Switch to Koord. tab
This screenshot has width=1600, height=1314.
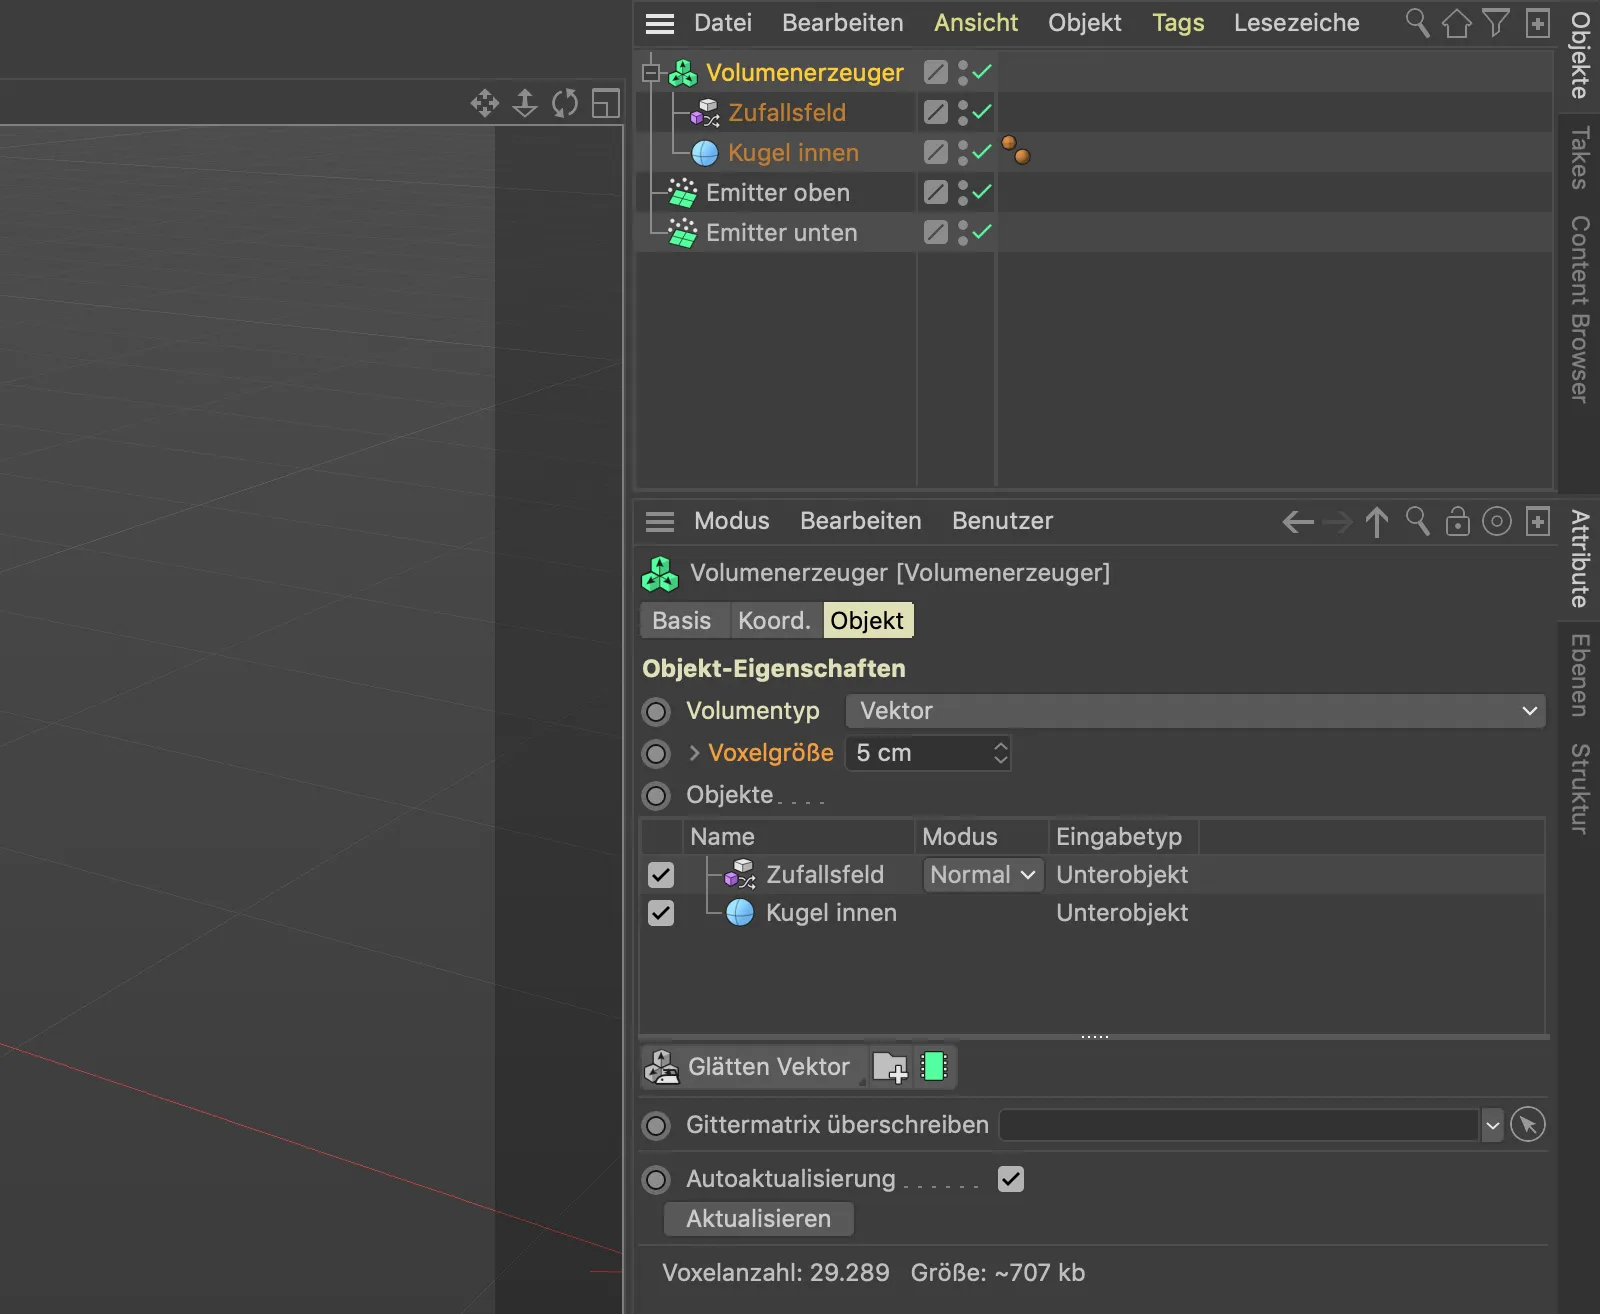pyautogui.click(x=775, y=621)
